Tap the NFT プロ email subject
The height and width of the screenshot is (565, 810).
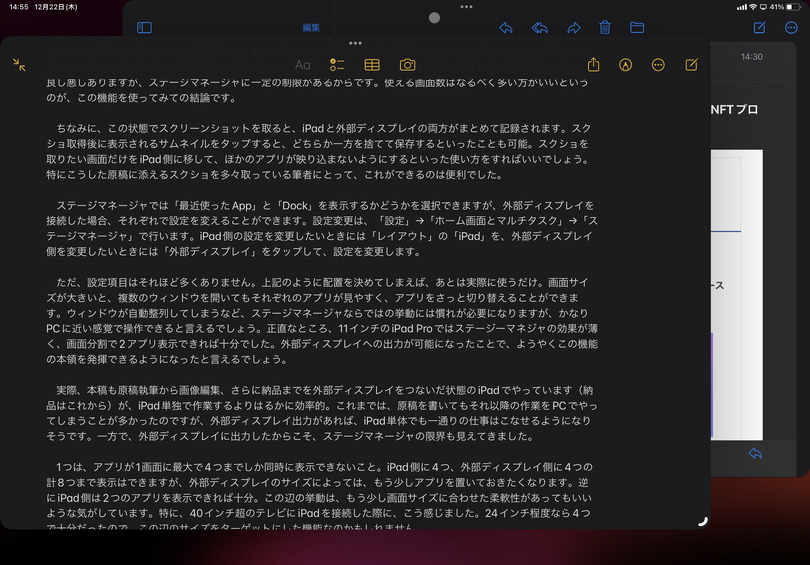(x=734, y=109)
